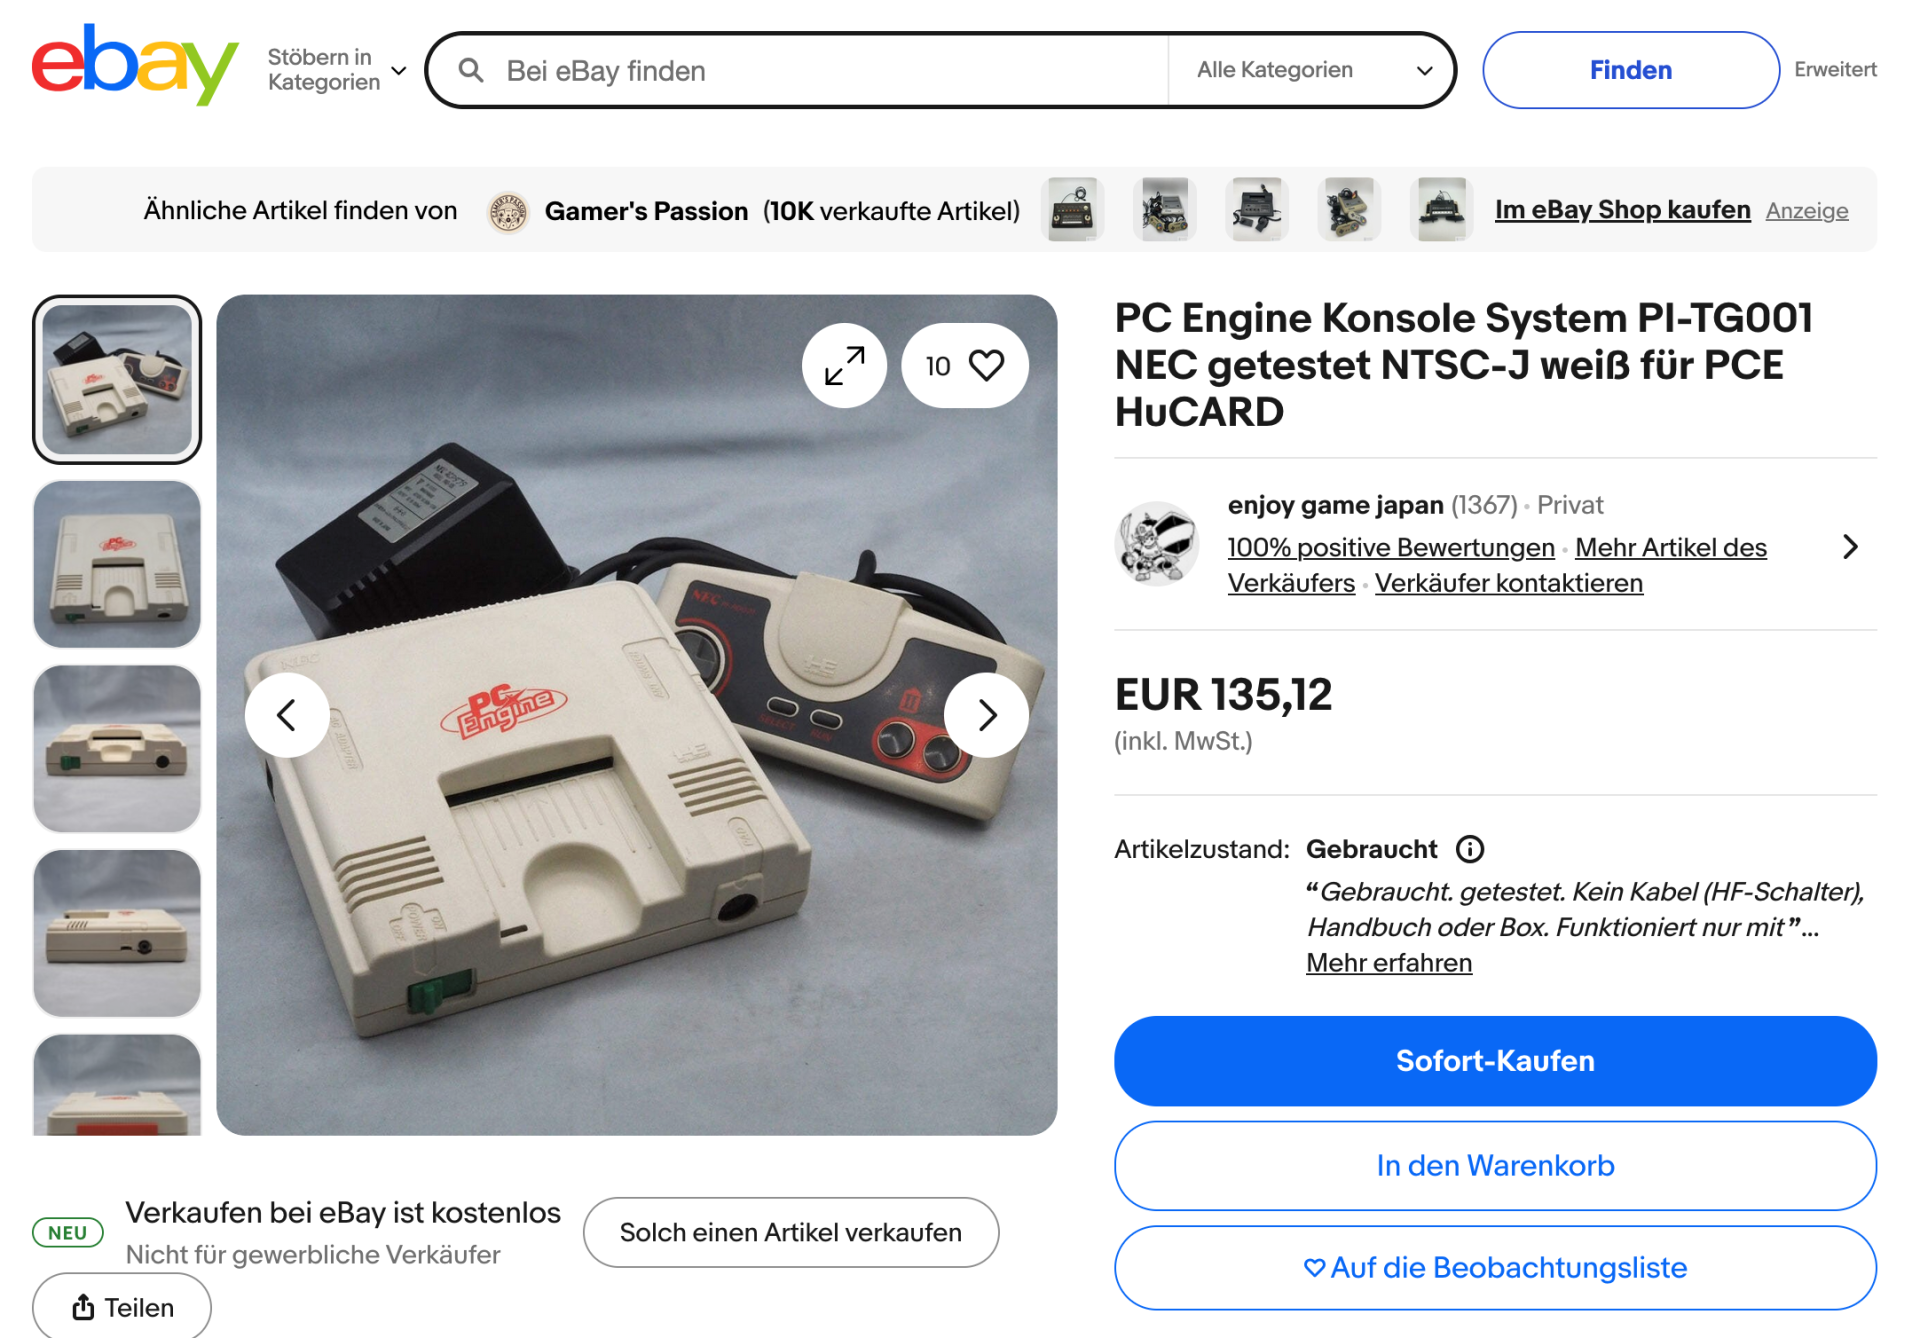This screenshot has width=1920, height=1338.
Task: Click the Gamer's Passion shop logo
Action: coord(508,211)
